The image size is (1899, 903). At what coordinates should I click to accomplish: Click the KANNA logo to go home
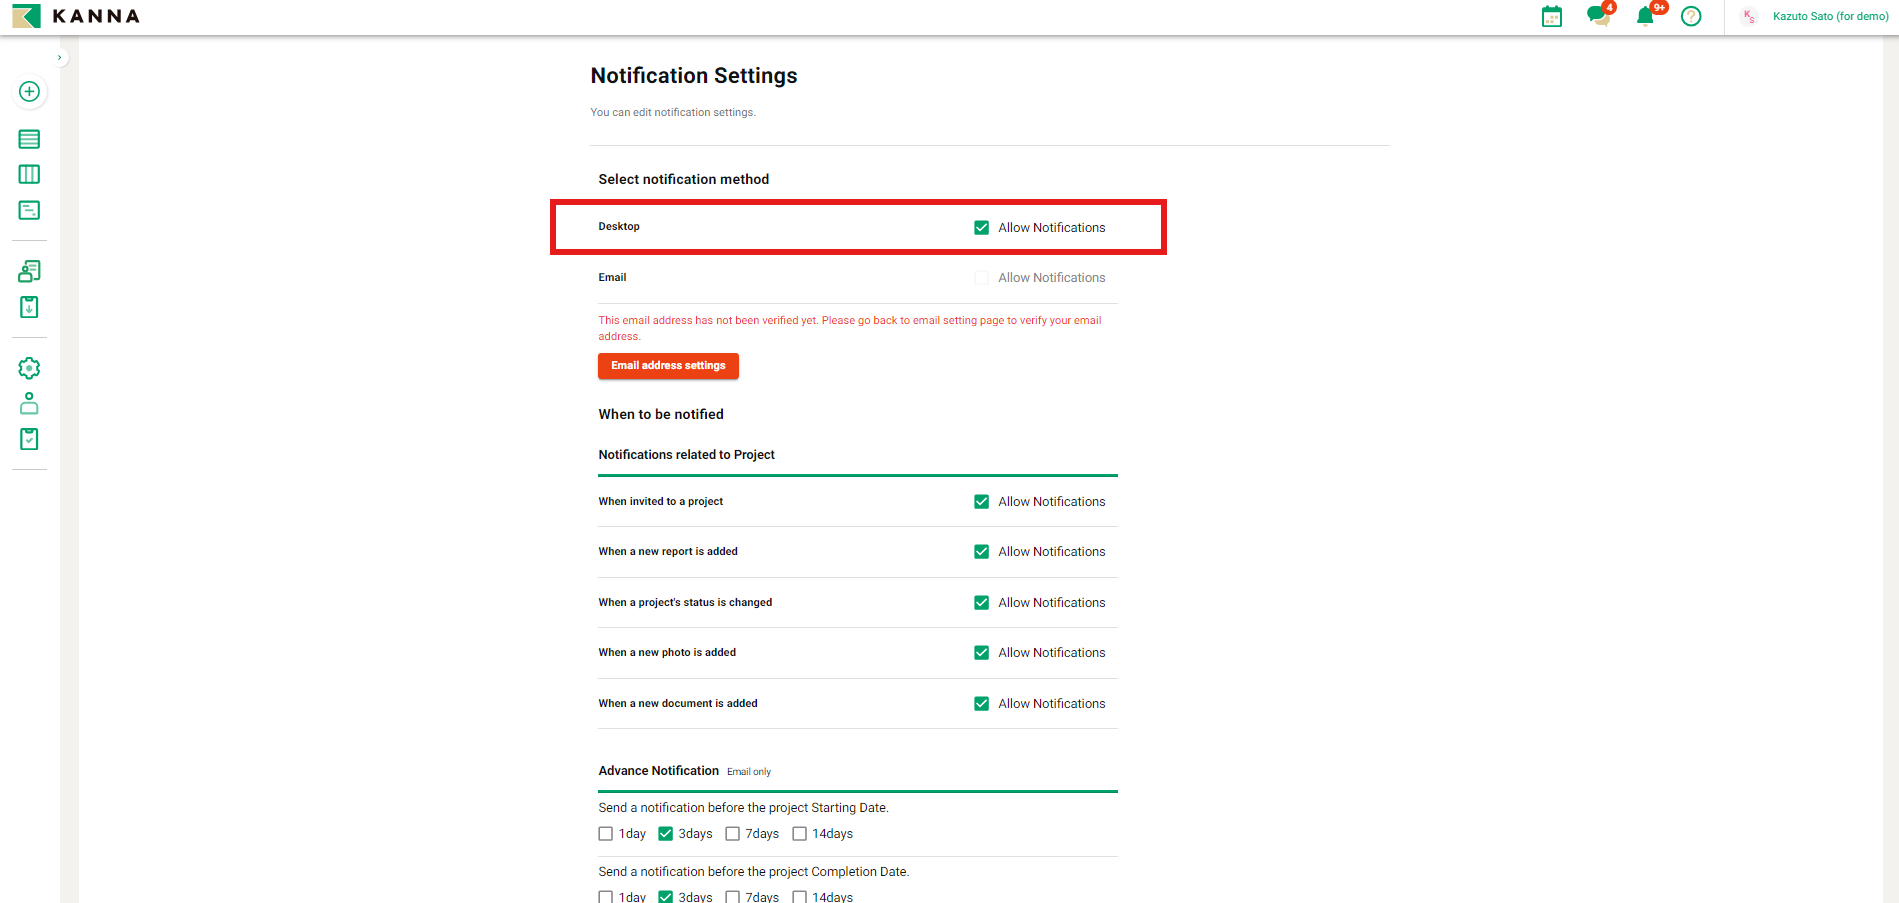[76, 17]
